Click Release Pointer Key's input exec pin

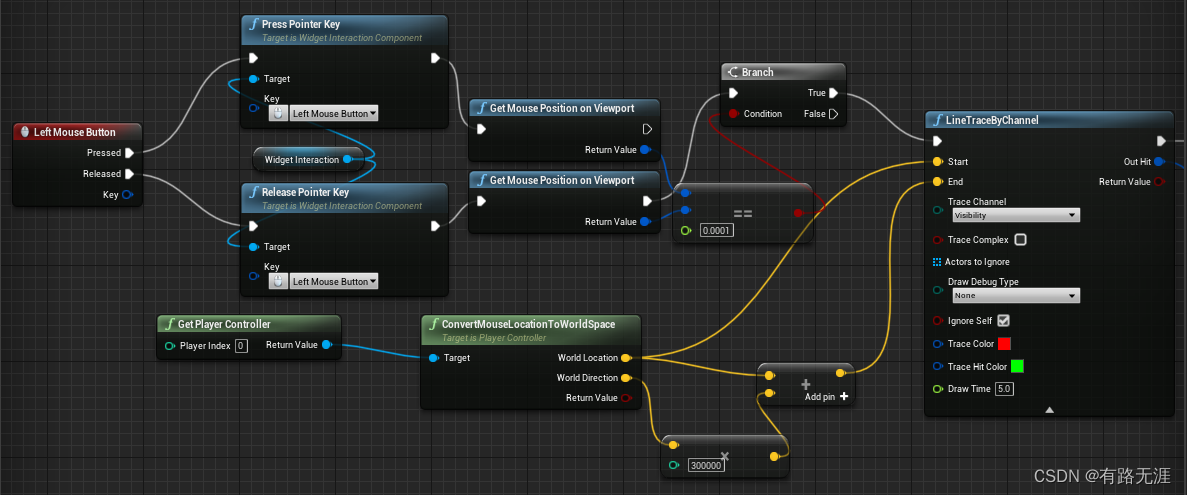(254, 226)
